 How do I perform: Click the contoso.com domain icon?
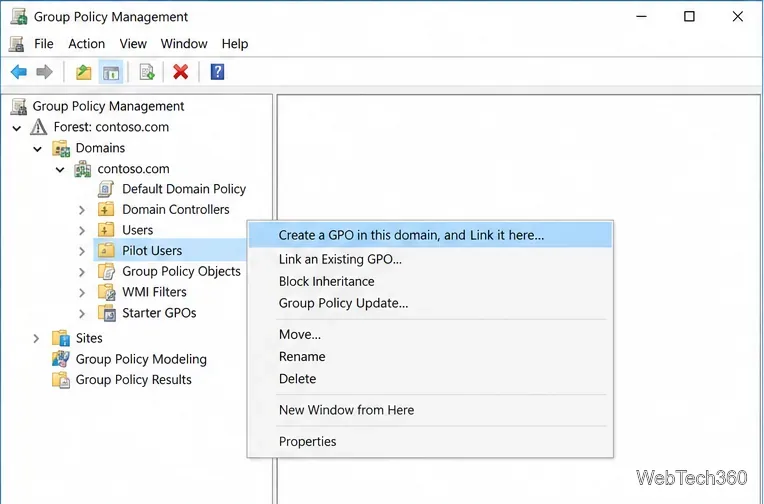pos(83,169)
